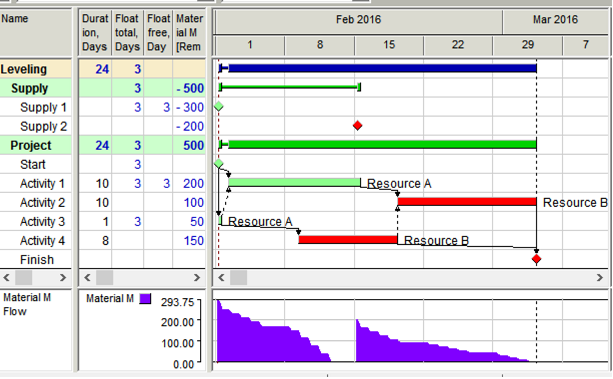Image resolution: width=613 pixels, height=379 pixels.
Task: Select the Activity 4 row
Action: click(36, 241)
